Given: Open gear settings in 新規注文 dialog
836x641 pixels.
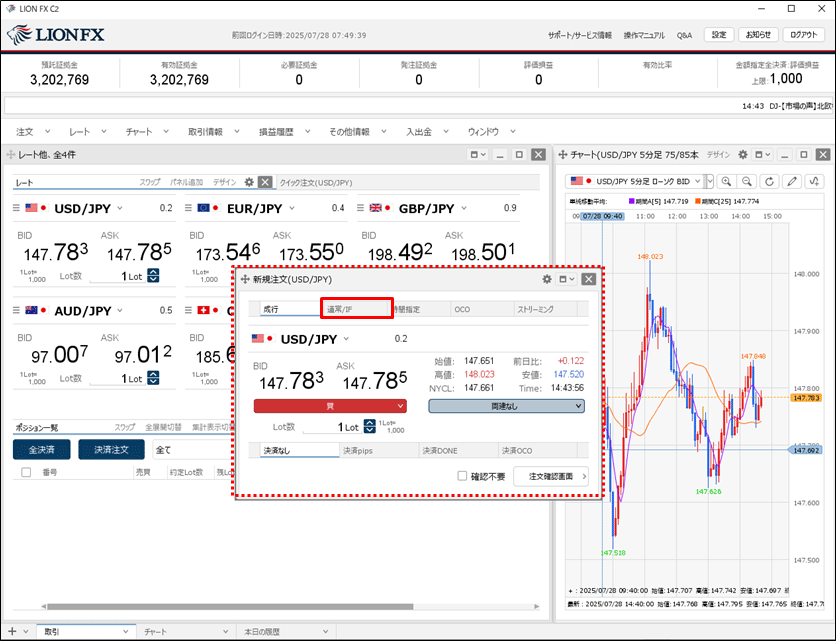Looking at the screenshot, I should pos(547,279).
